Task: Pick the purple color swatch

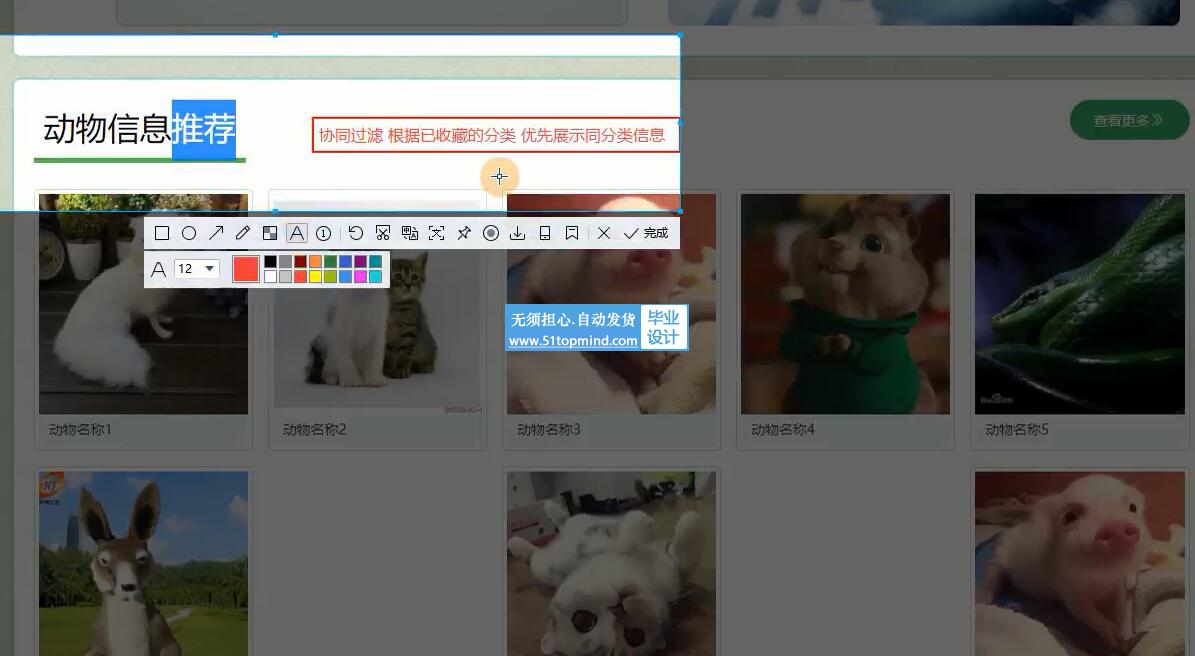Action: point(360,261)
